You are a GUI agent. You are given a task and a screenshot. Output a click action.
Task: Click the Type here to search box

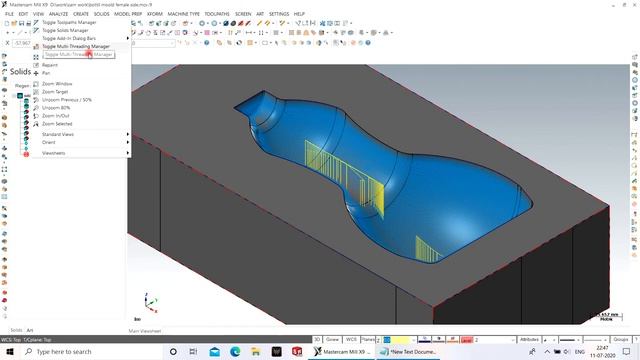92,351
